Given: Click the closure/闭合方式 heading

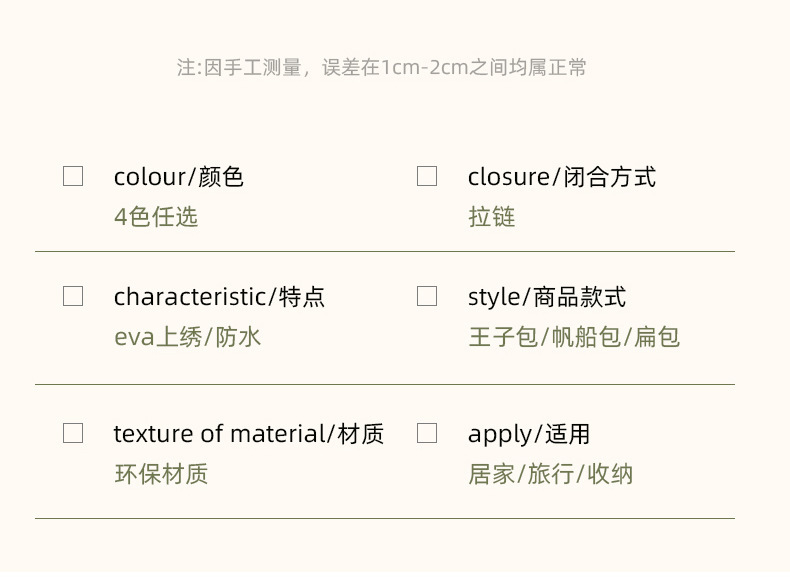Looking at the screenshot, I should click(561, 177).
